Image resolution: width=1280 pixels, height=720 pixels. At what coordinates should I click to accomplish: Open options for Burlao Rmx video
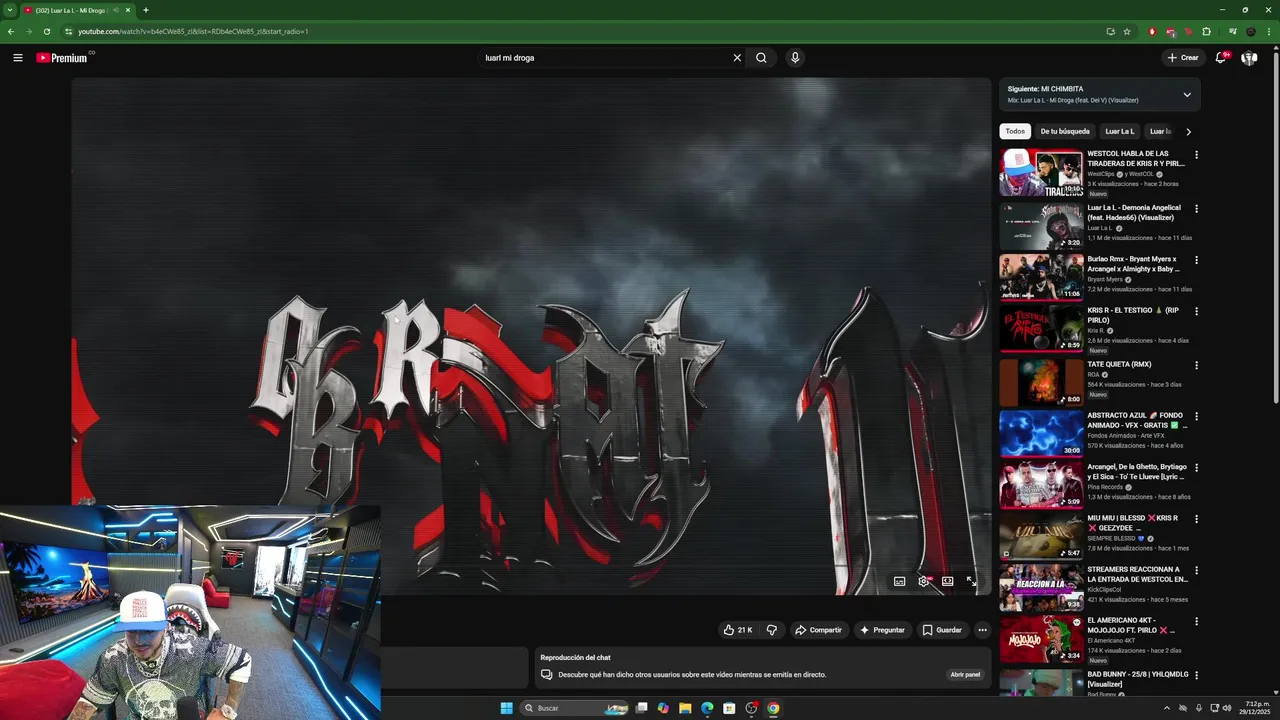point(1196,260)
